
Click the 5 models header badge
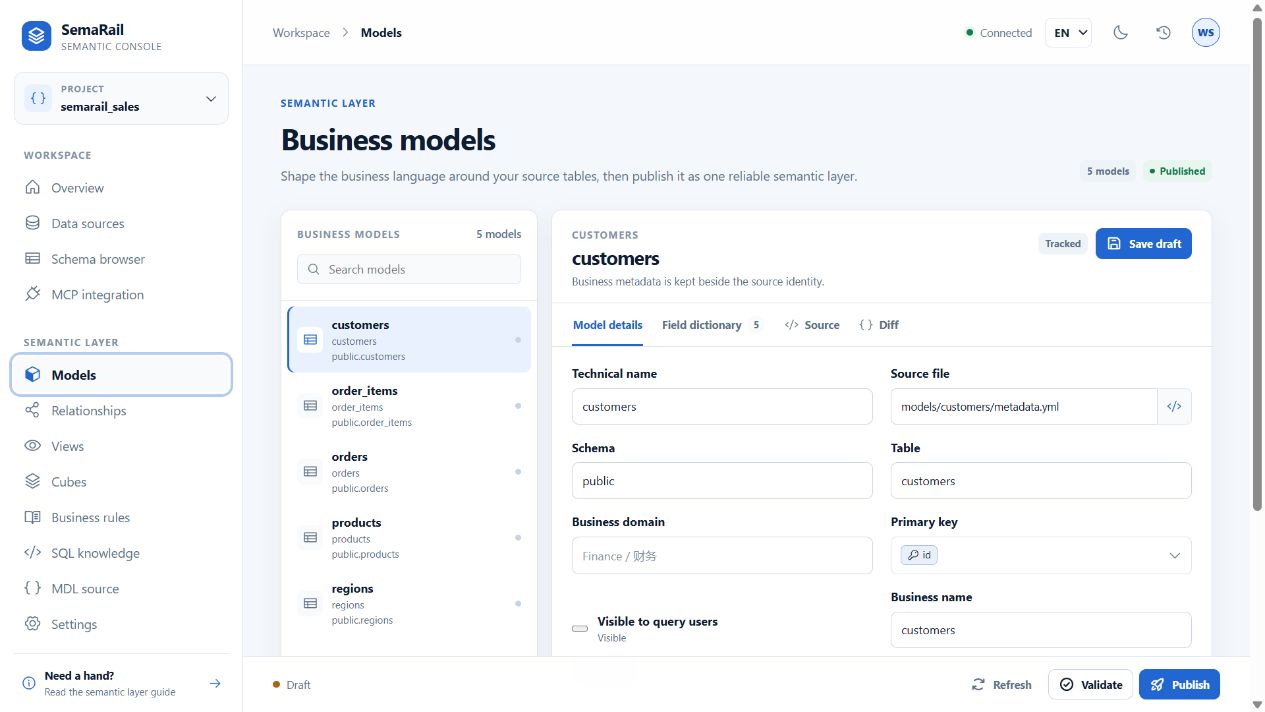point(1108,171)
